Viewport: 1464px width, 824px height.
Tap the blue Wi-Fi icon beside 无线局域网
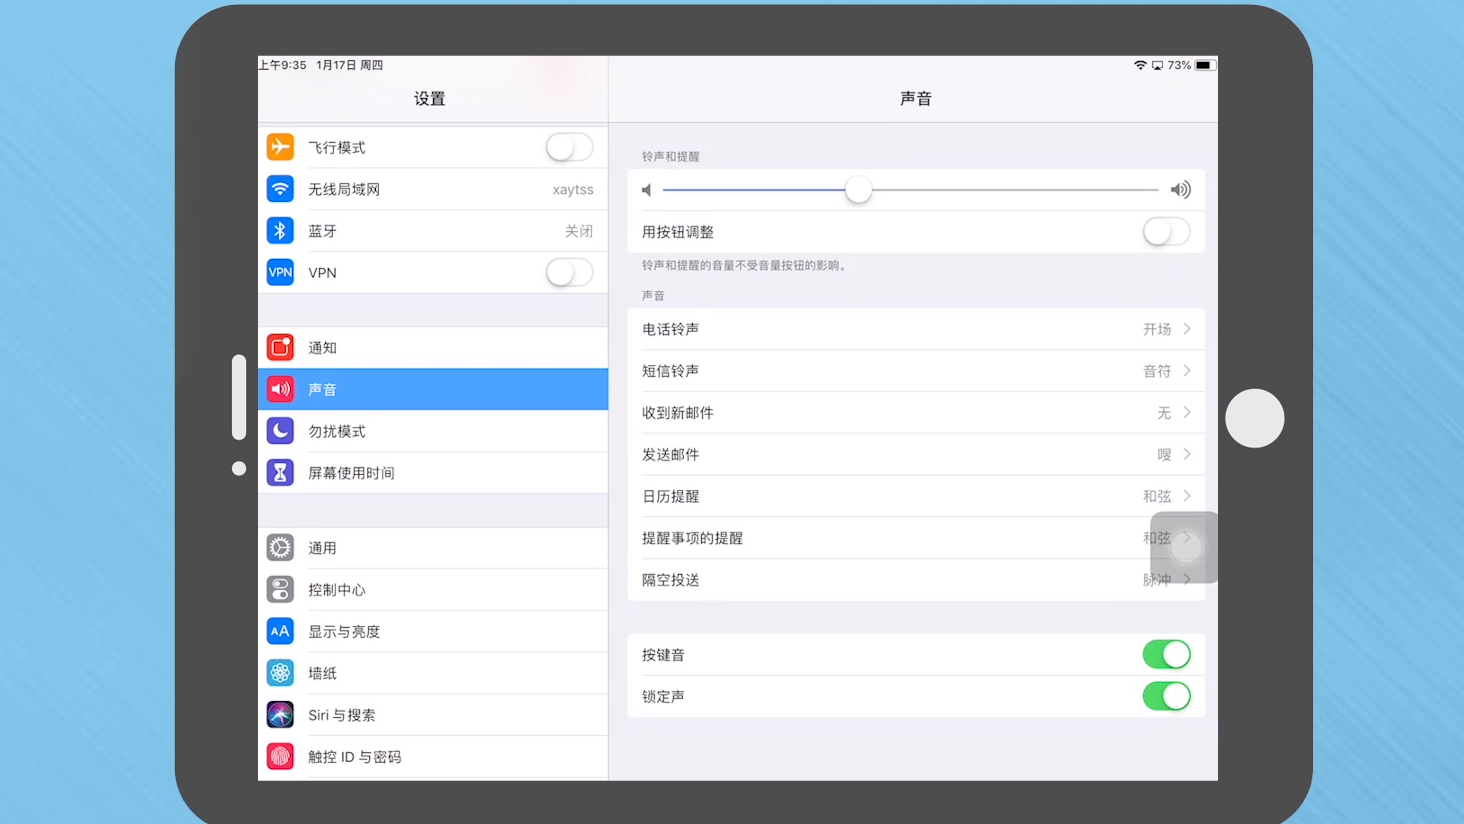tap(280, 189)
